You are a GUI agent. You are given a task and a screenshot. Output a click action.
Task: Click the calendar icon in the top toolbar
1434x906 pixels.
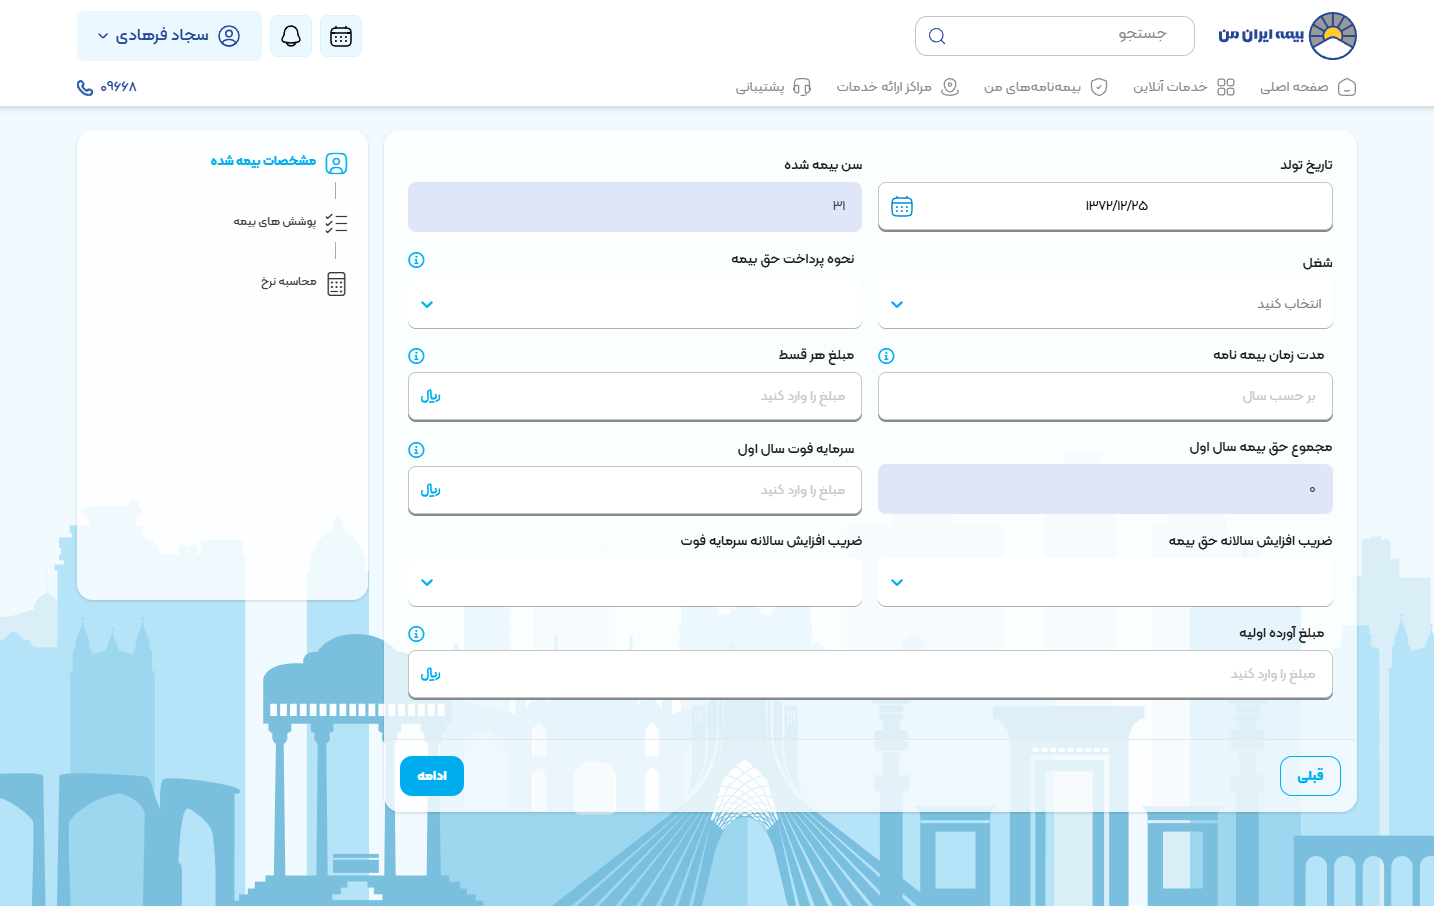click(x=340, y=35)
